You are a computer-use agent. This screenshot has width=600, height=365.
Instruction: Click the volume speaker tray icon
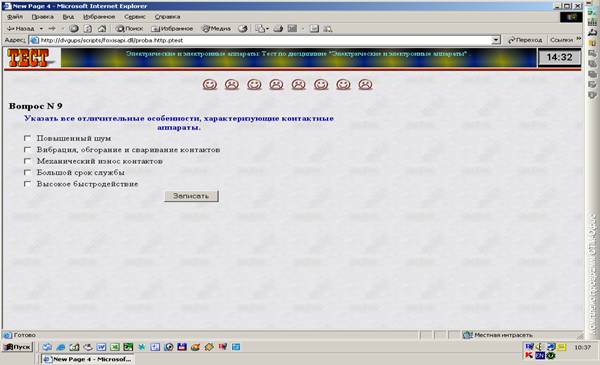click(540, 347)
